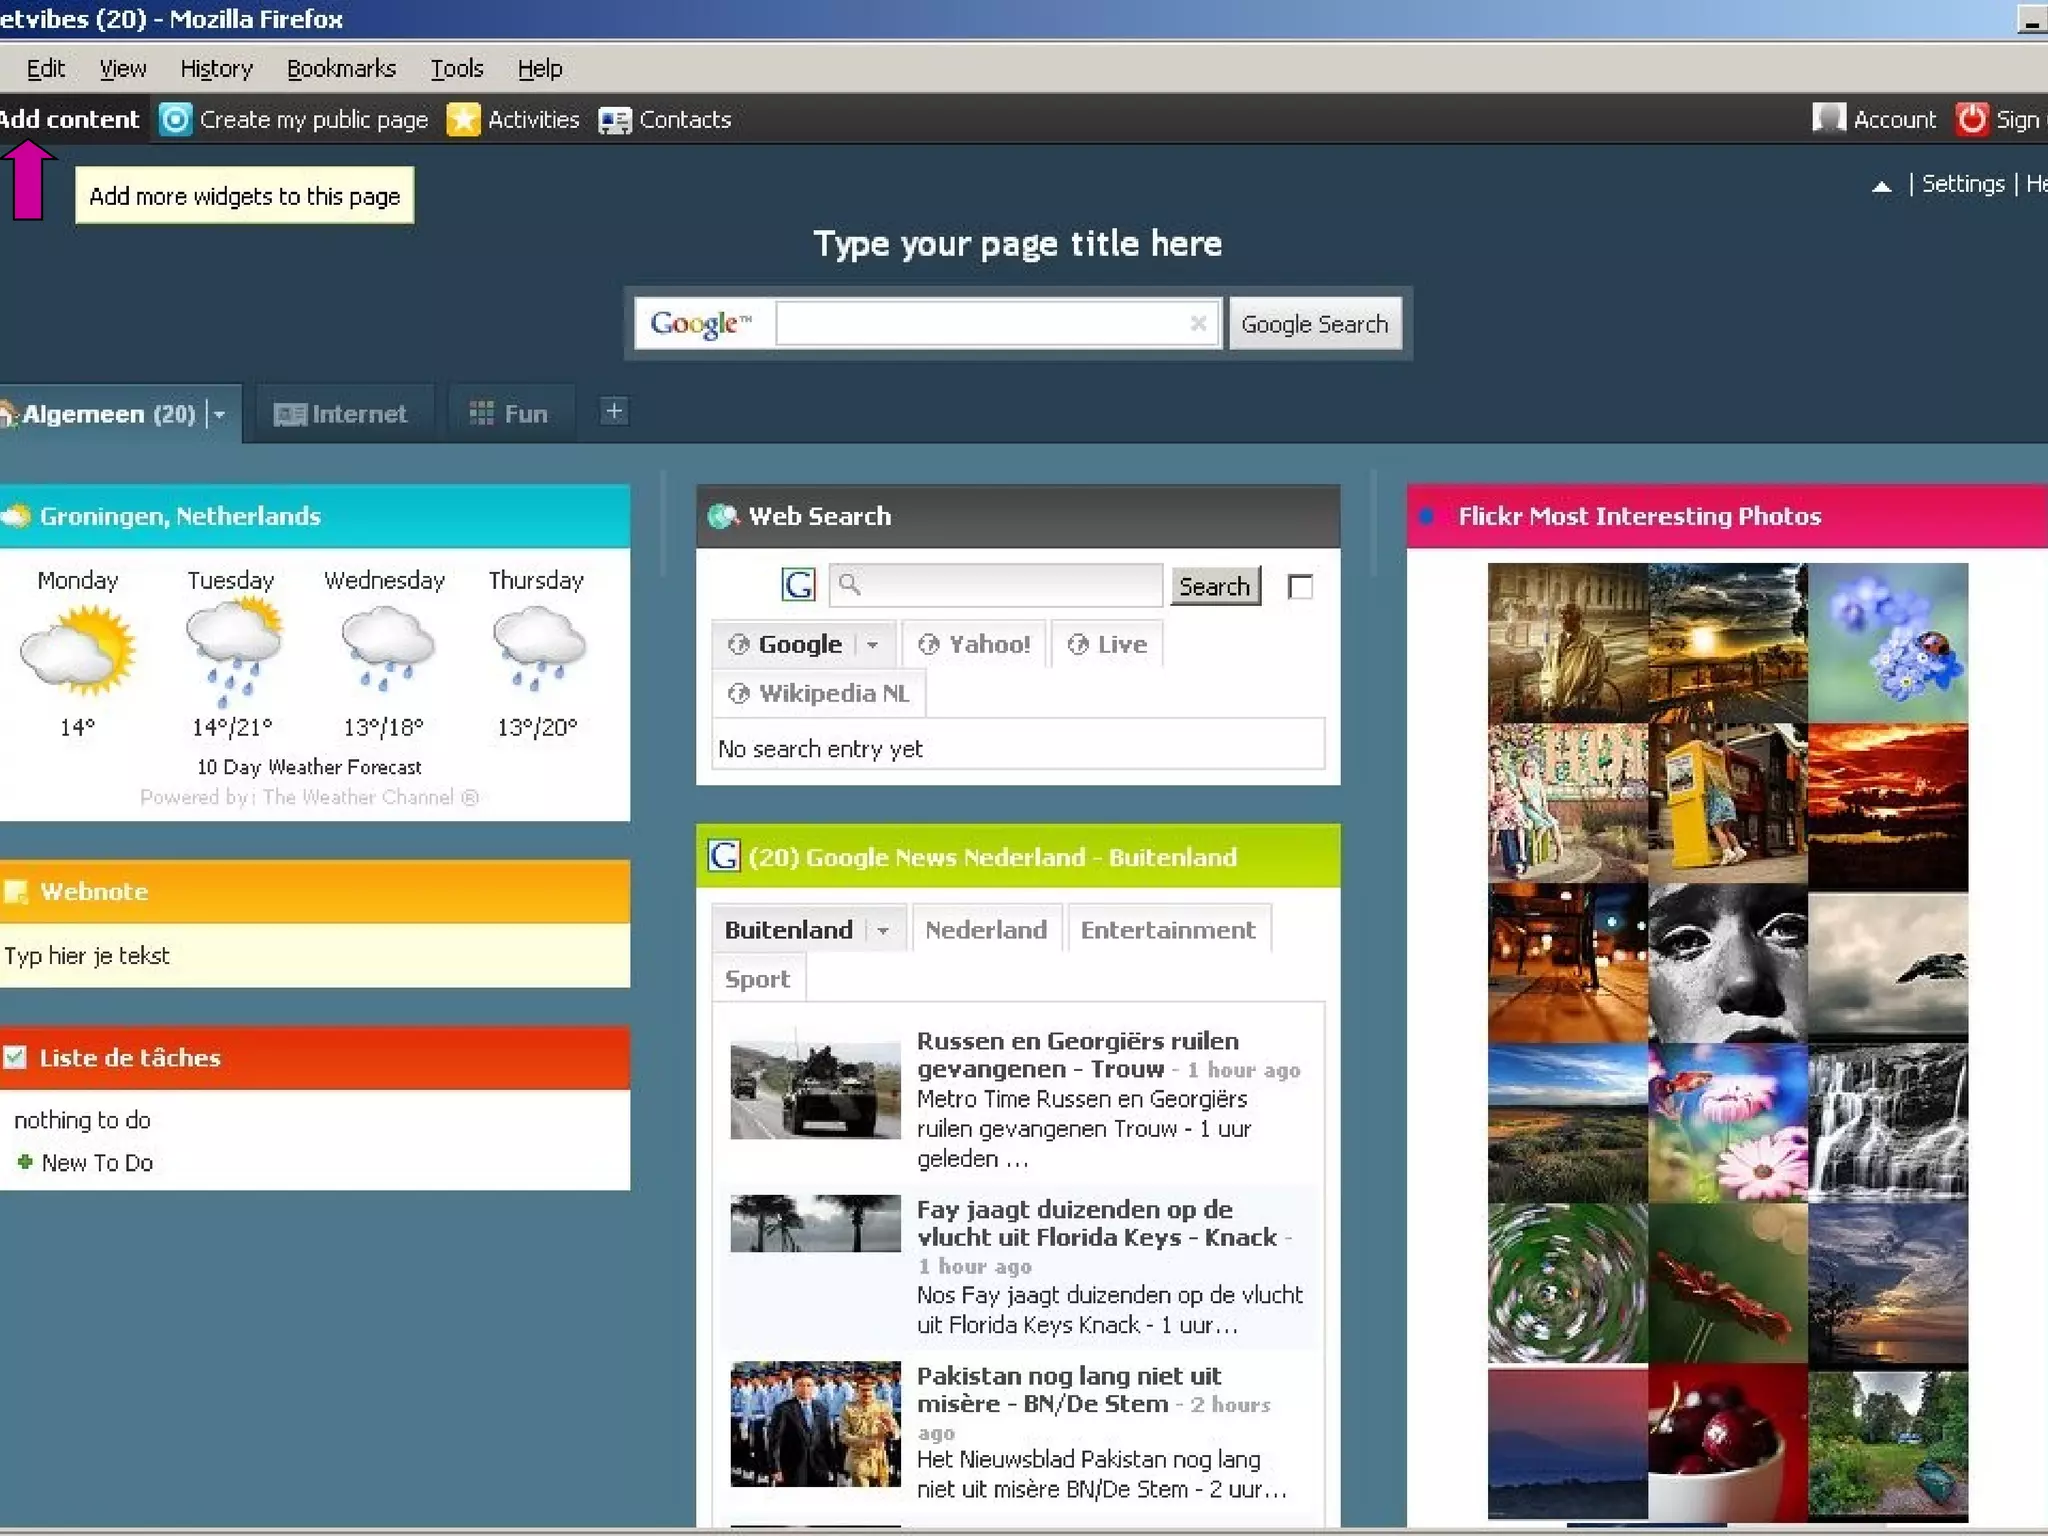Open the Contacts card icon
2048x1536 pixels.
(614, 121)
